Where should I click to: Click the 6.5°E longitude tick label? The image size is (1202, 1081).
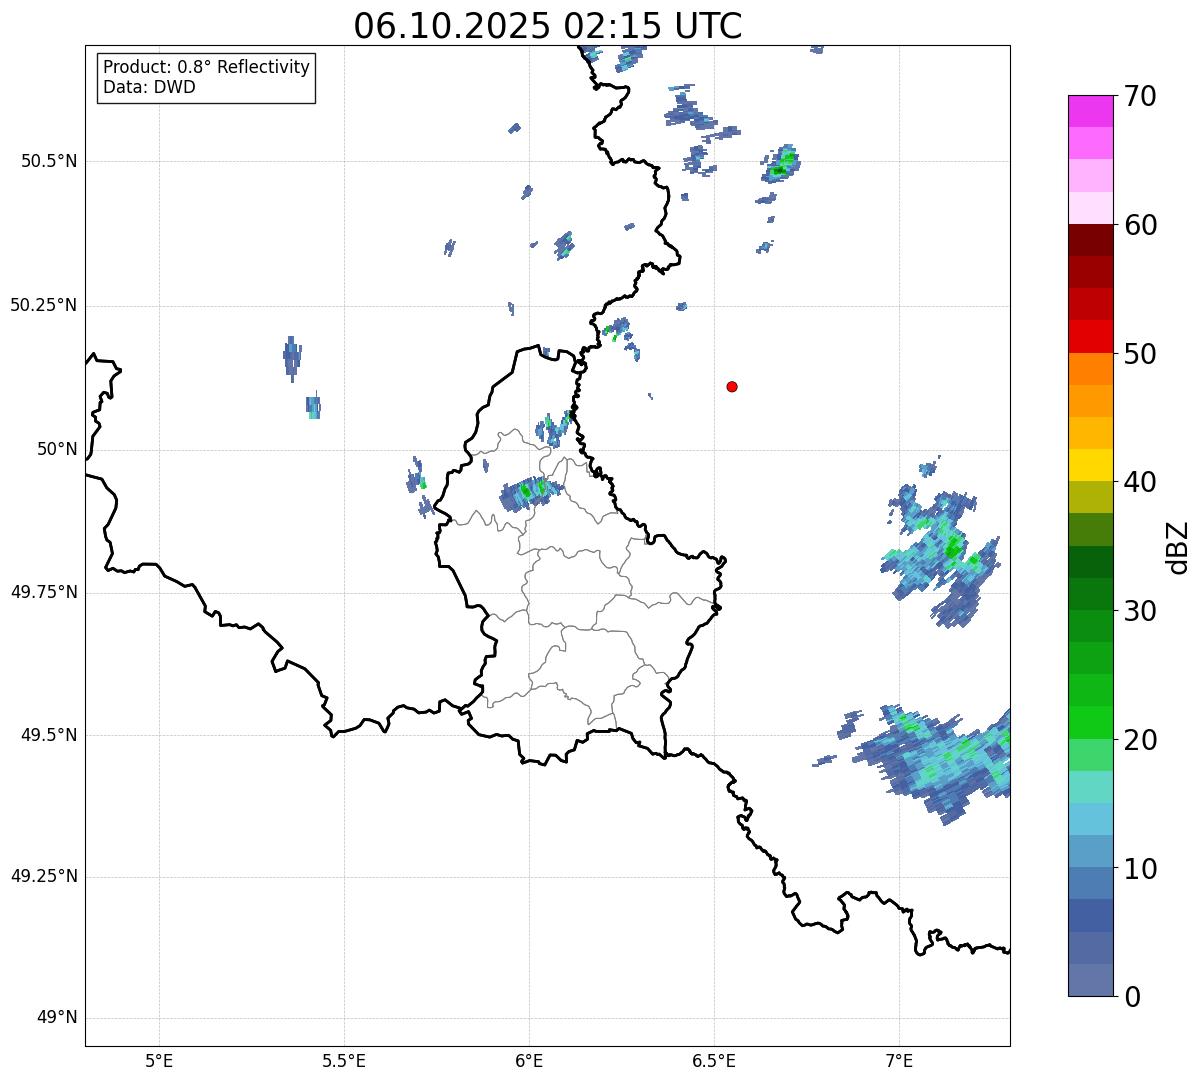pos(714,1060)
